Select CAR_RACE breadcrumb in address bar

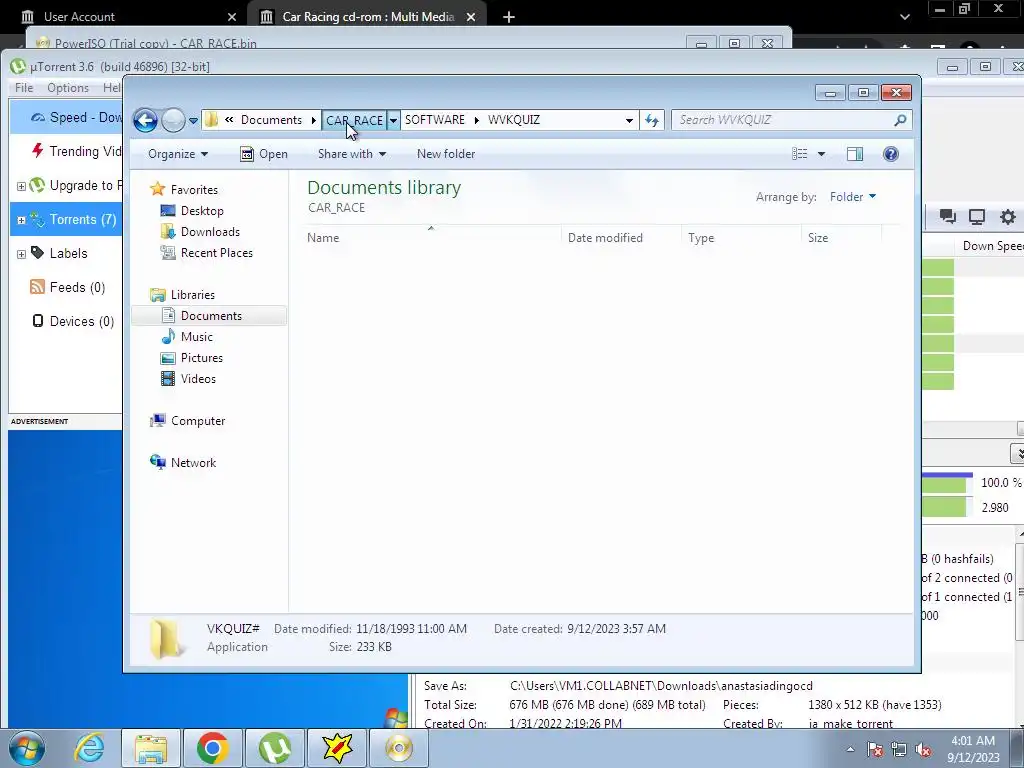coord(354,120)
